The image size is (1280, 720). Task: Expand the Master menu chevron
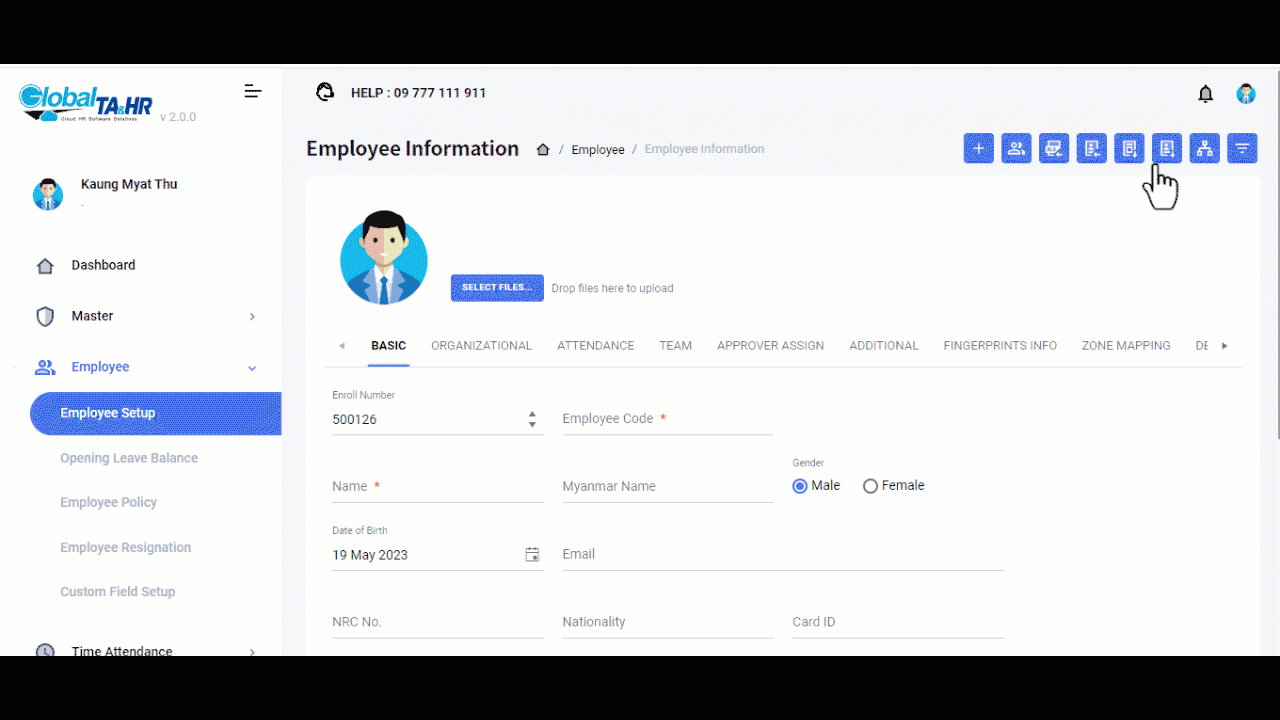pos(252,317)
